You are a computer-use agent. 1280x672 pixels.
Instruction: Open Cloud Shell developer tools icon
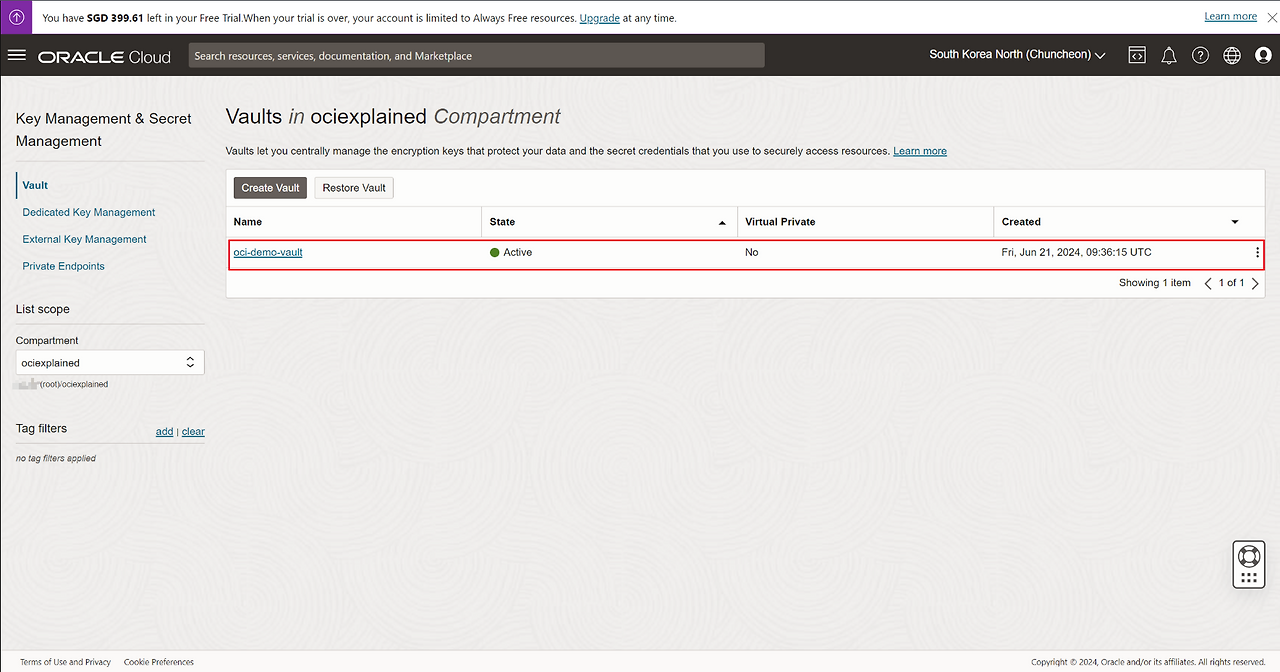(x=1136, y=56)
